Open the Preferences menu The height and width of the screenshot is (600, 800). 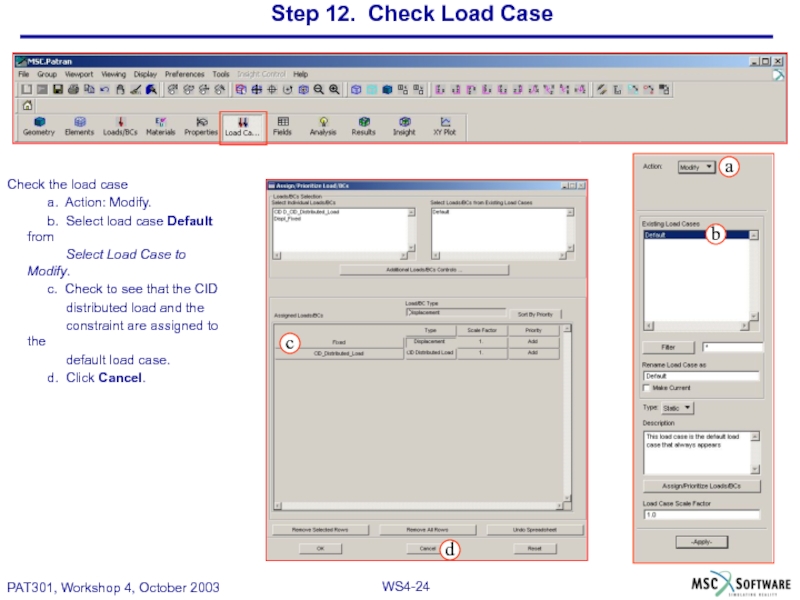tap(185, 74)
